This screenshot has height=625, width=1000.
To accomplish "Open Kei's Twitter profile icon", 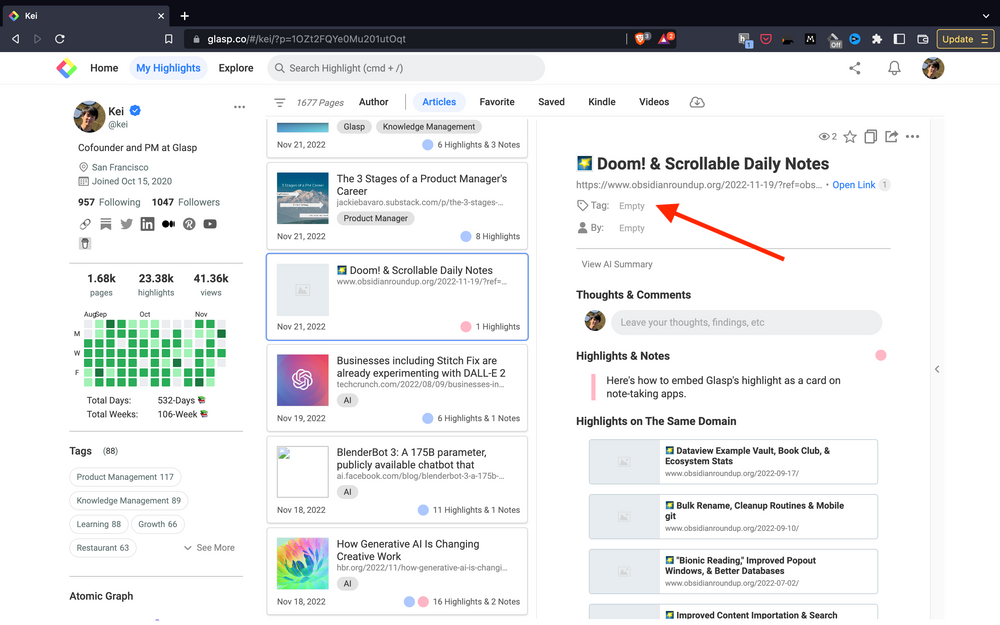I will 126,224.
